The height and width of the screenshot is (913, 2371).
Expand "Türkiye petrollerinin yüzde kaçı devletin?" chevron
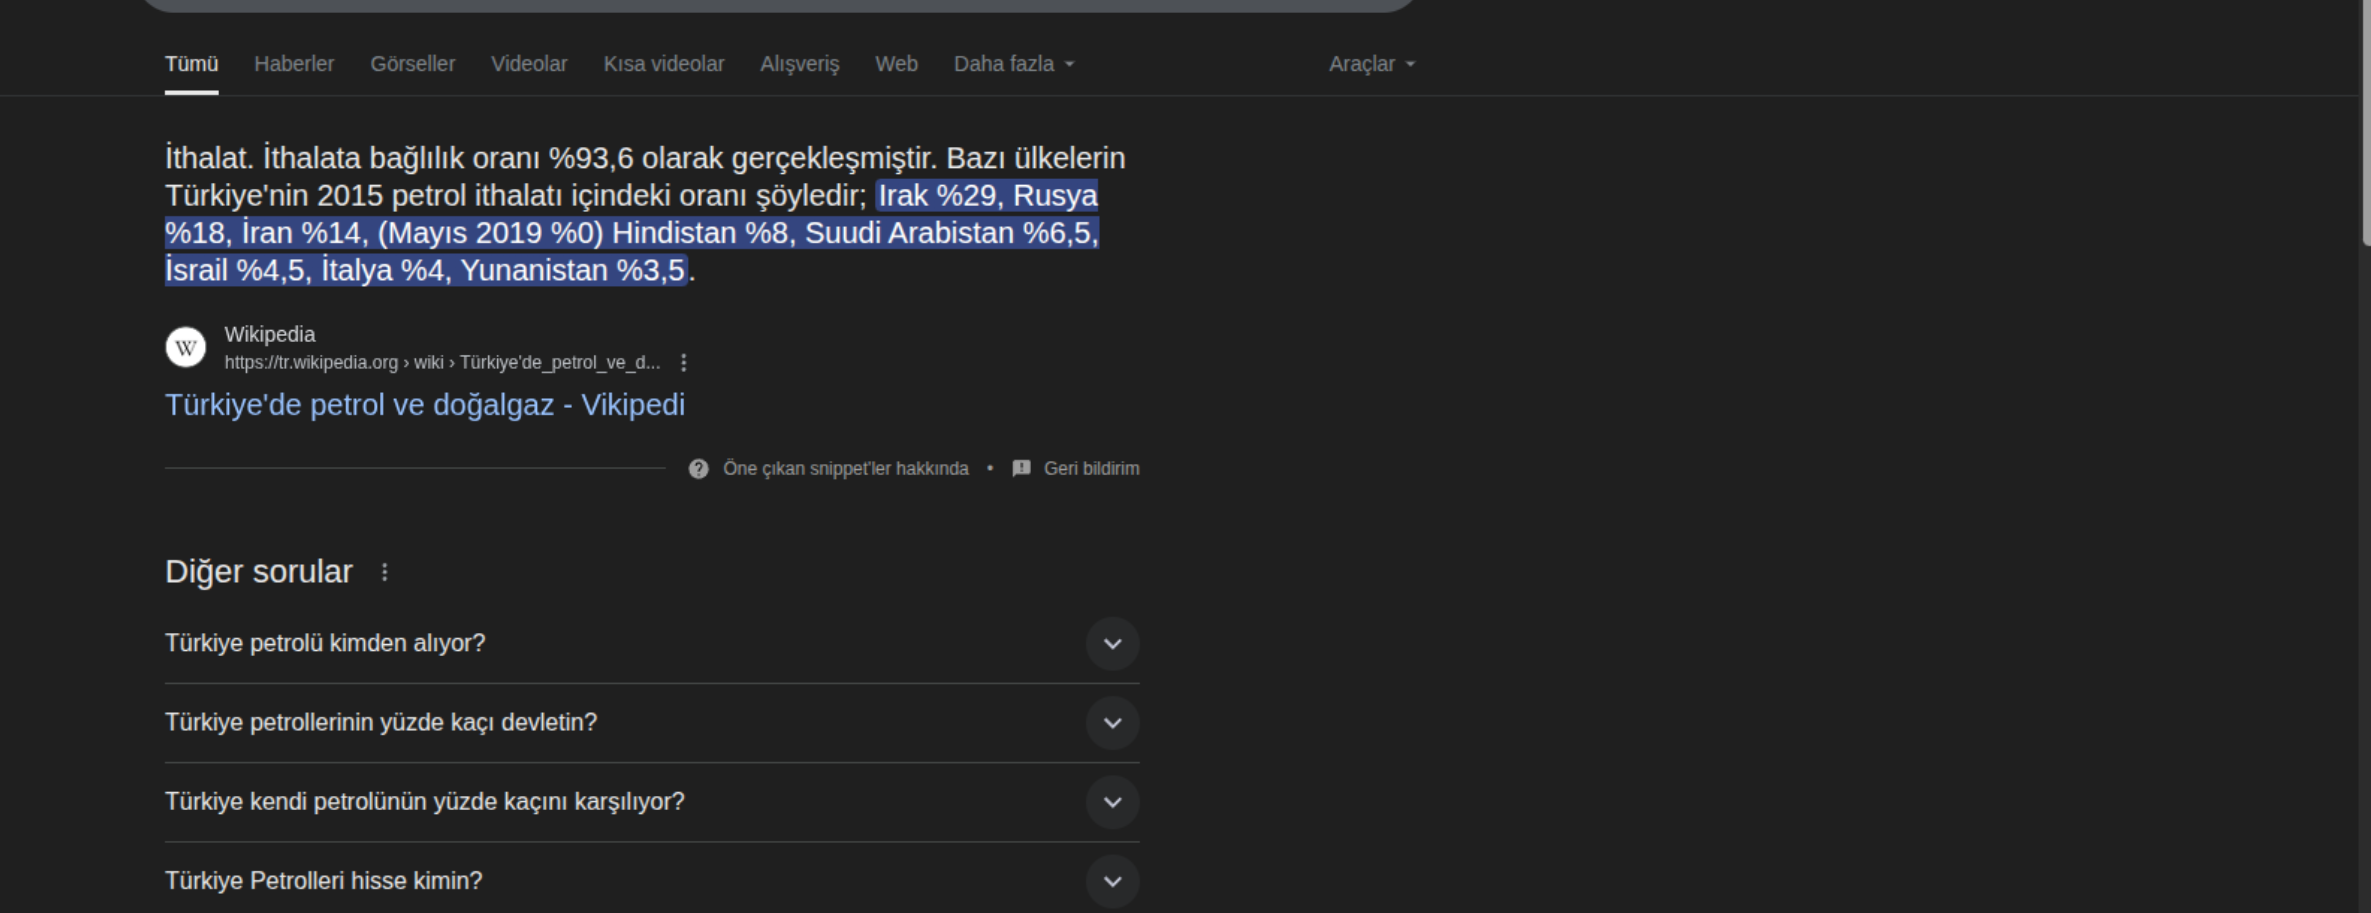(1112, 723)
